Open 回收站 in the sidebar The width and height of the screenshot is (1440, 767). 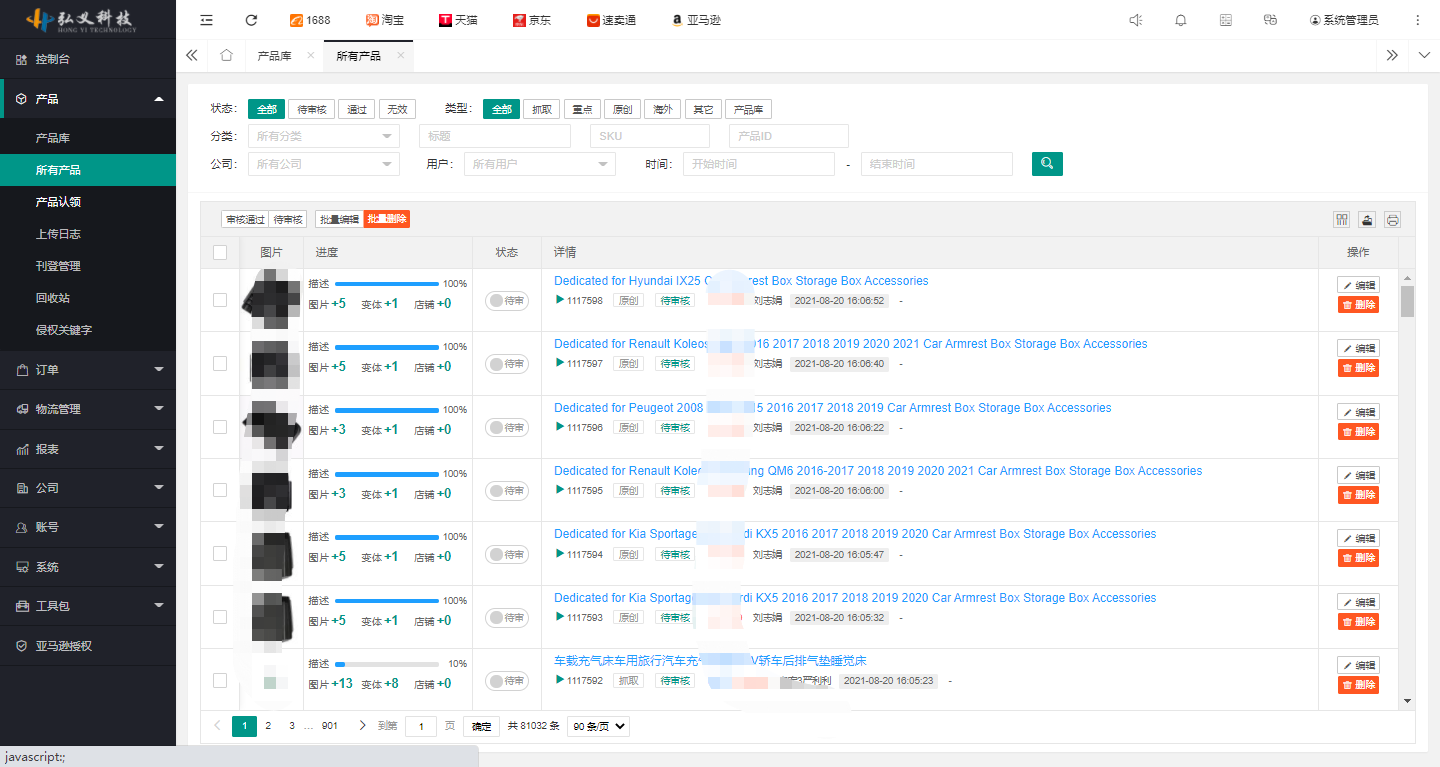click(x=53, y=298)
